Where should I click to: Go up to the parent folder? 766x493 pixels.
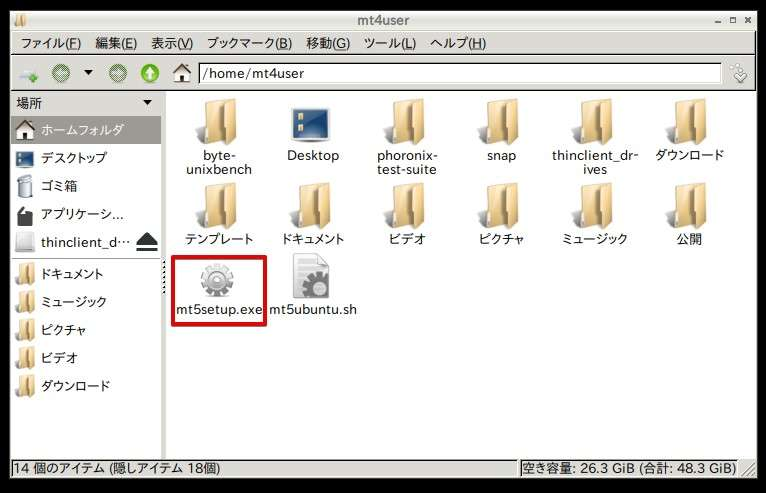[150, 74]
